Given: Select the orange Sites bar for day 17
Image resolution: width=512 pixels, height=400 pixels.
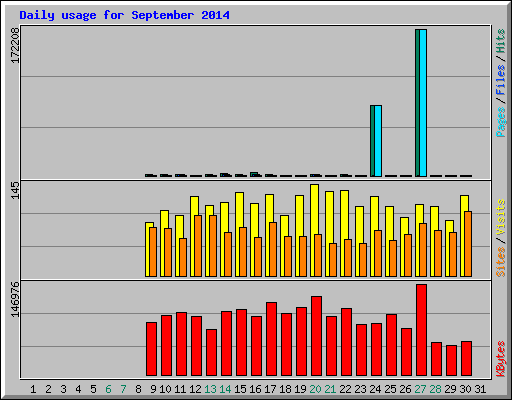Looking at the screenshot, I should [273, 249].
